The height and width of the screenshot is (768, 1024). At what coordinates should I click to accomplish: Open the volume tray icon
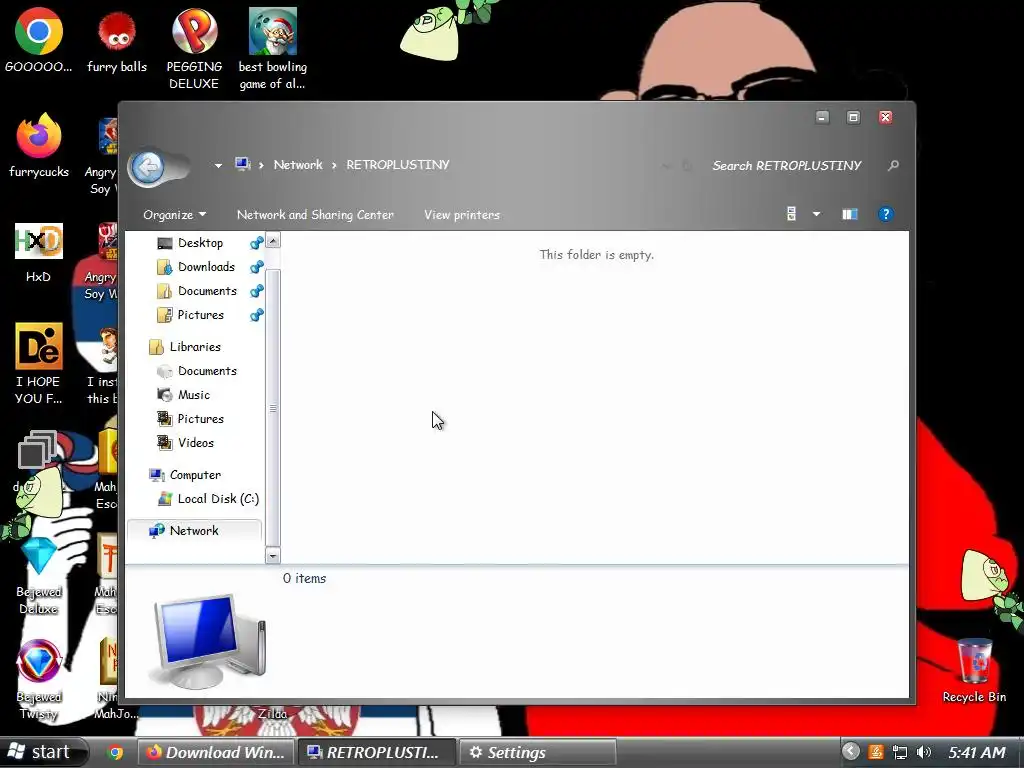point(923,752)
